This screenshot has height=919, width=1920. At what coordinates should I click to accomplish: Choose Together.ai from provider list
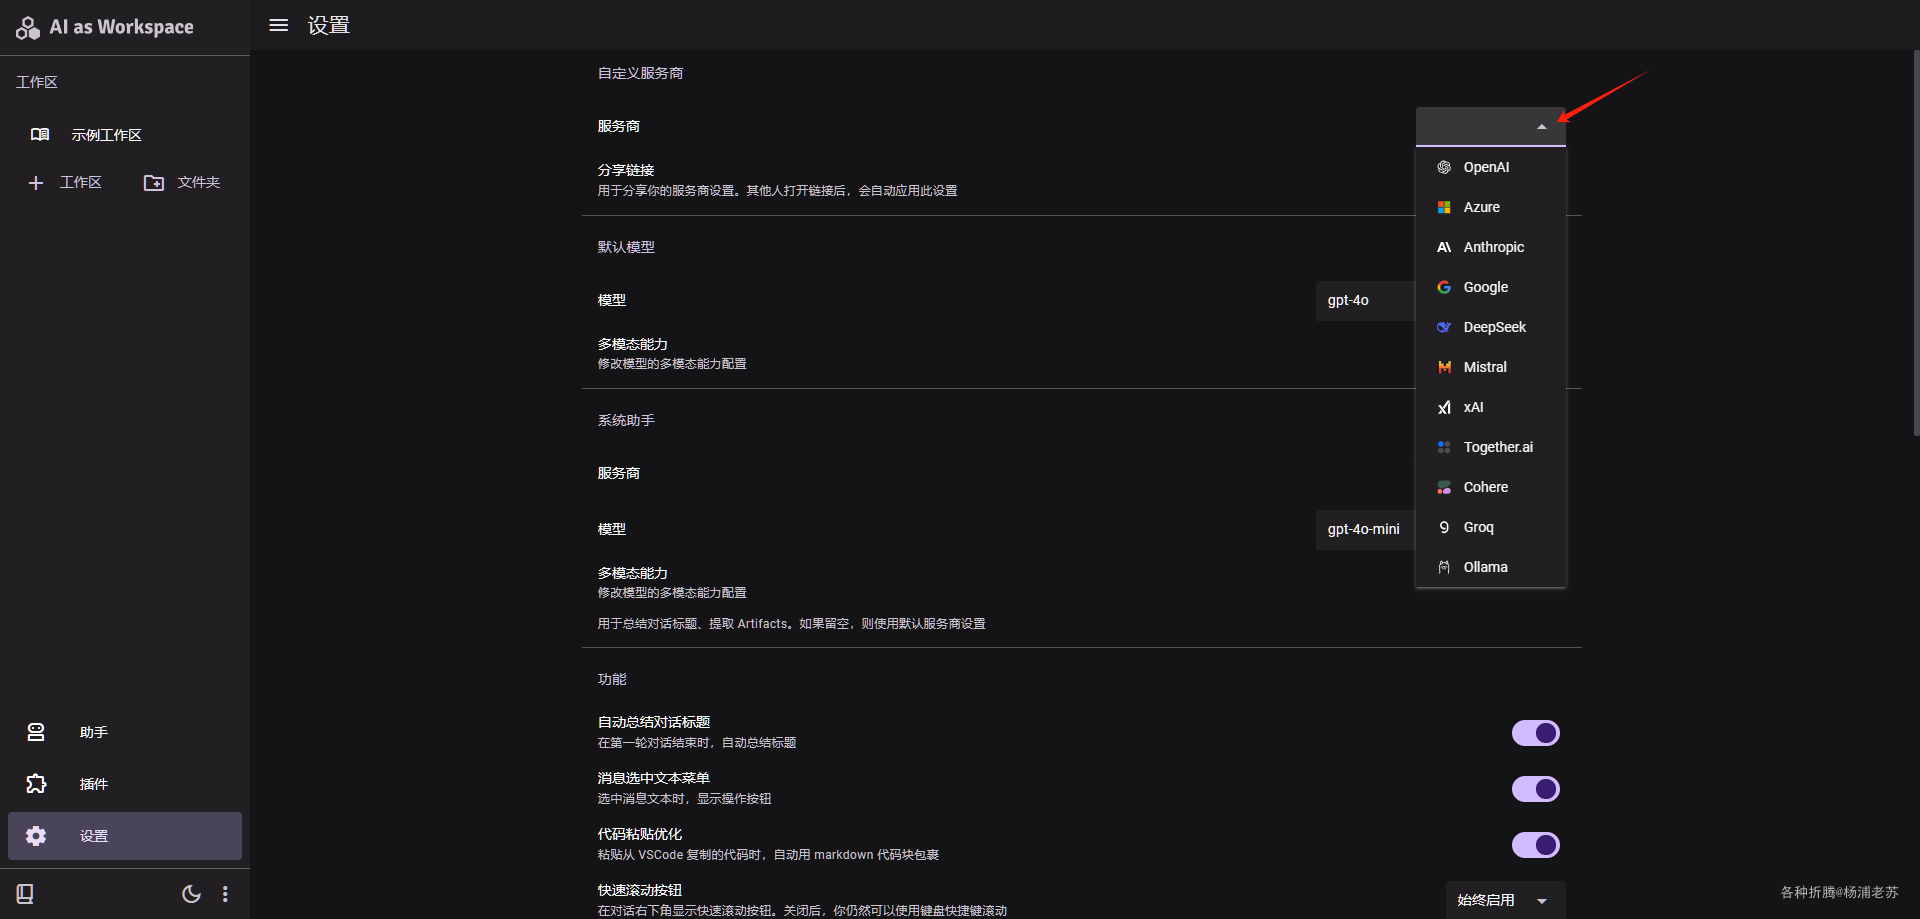[1491, 447]
